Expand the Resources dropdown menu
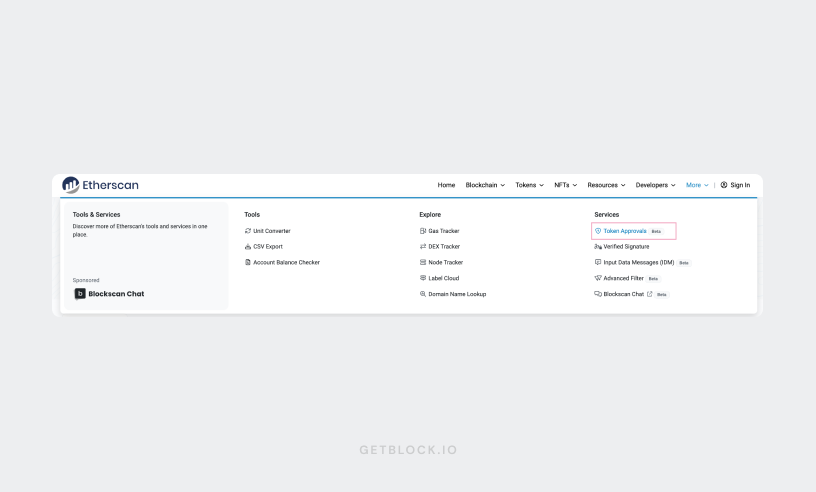 [606, 185]
